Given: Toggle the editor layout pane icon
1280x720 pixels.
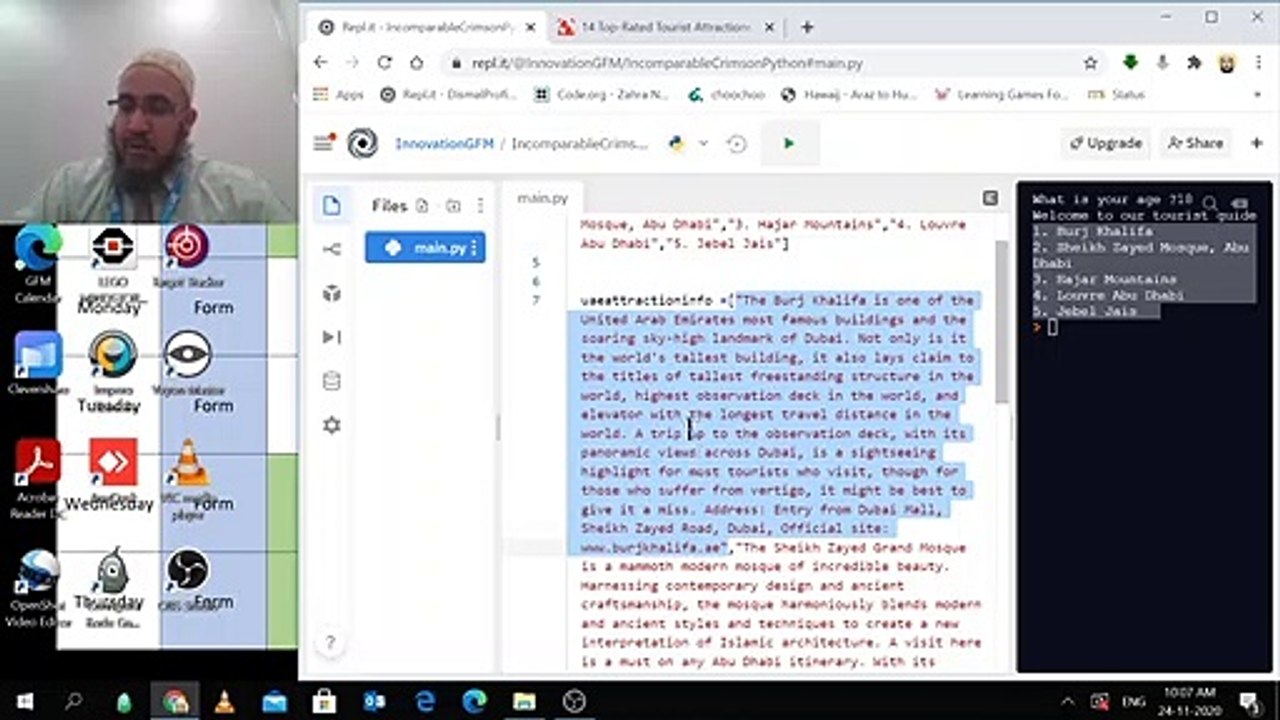Looking at the screenshot, I should coord(990,198).
